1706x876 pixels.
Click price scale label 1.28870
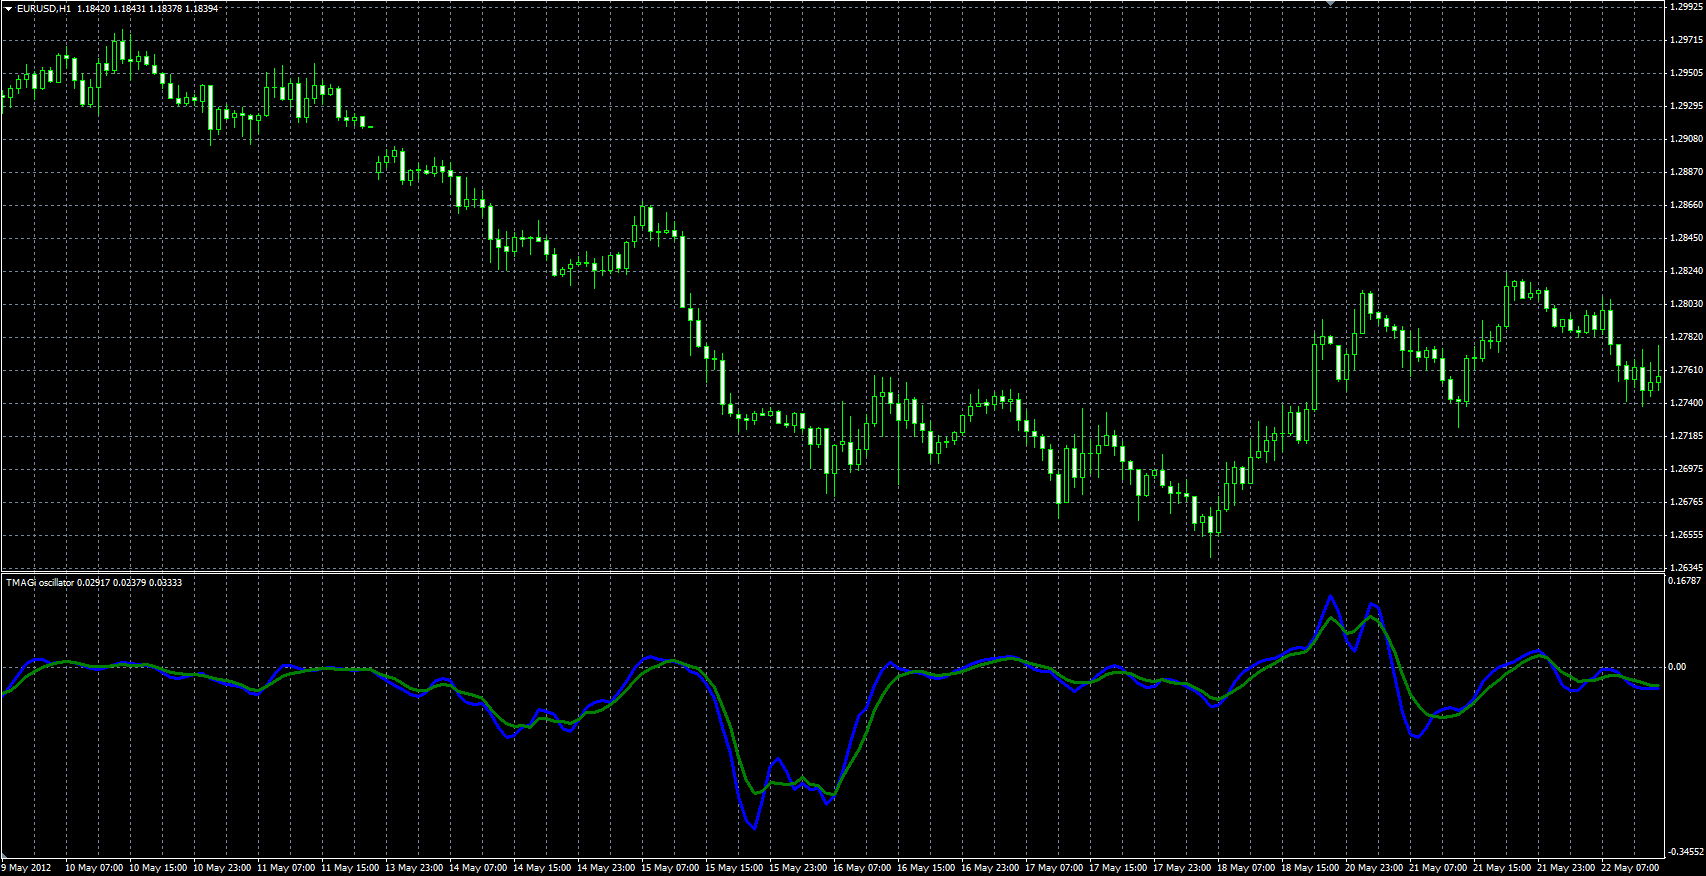[1686, 172]
